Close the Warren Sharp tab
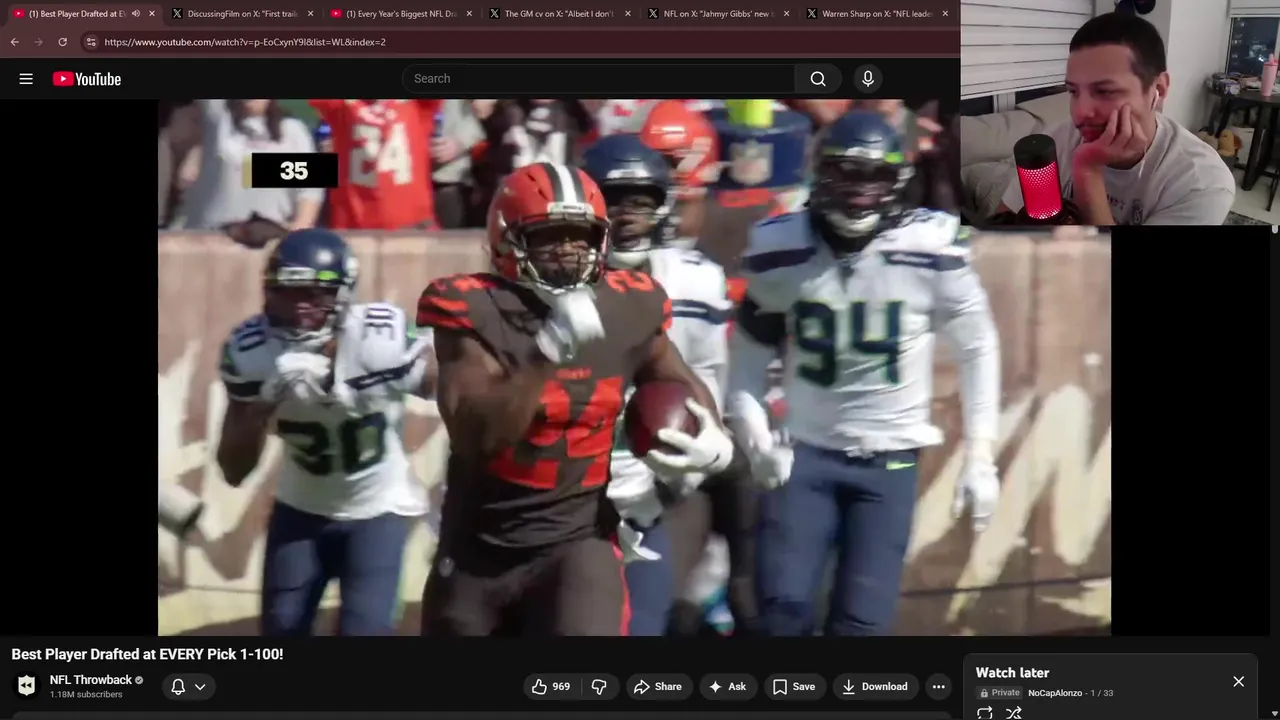This screenshot has height=720, width=1280. tap(945, 14)
